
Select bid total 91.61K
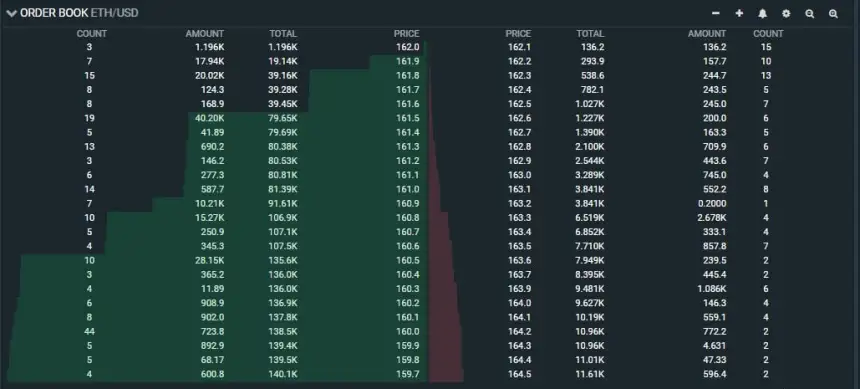point(283,204)
